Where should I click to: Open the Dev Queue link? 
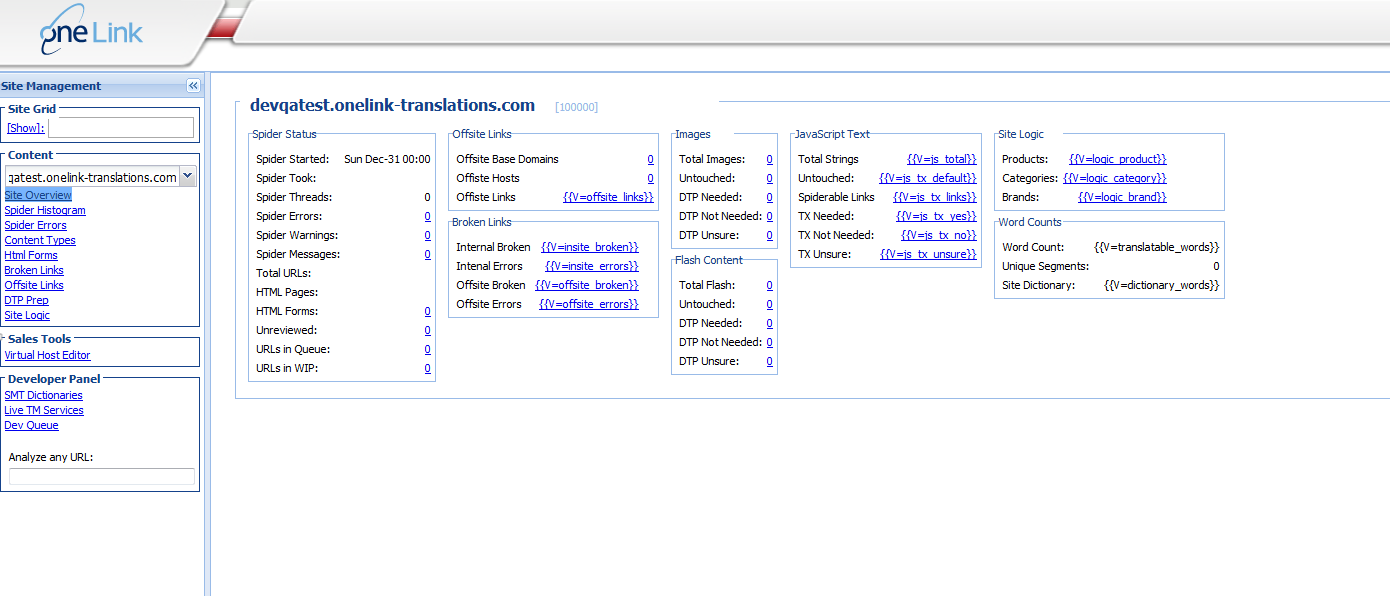pos(32,425)
